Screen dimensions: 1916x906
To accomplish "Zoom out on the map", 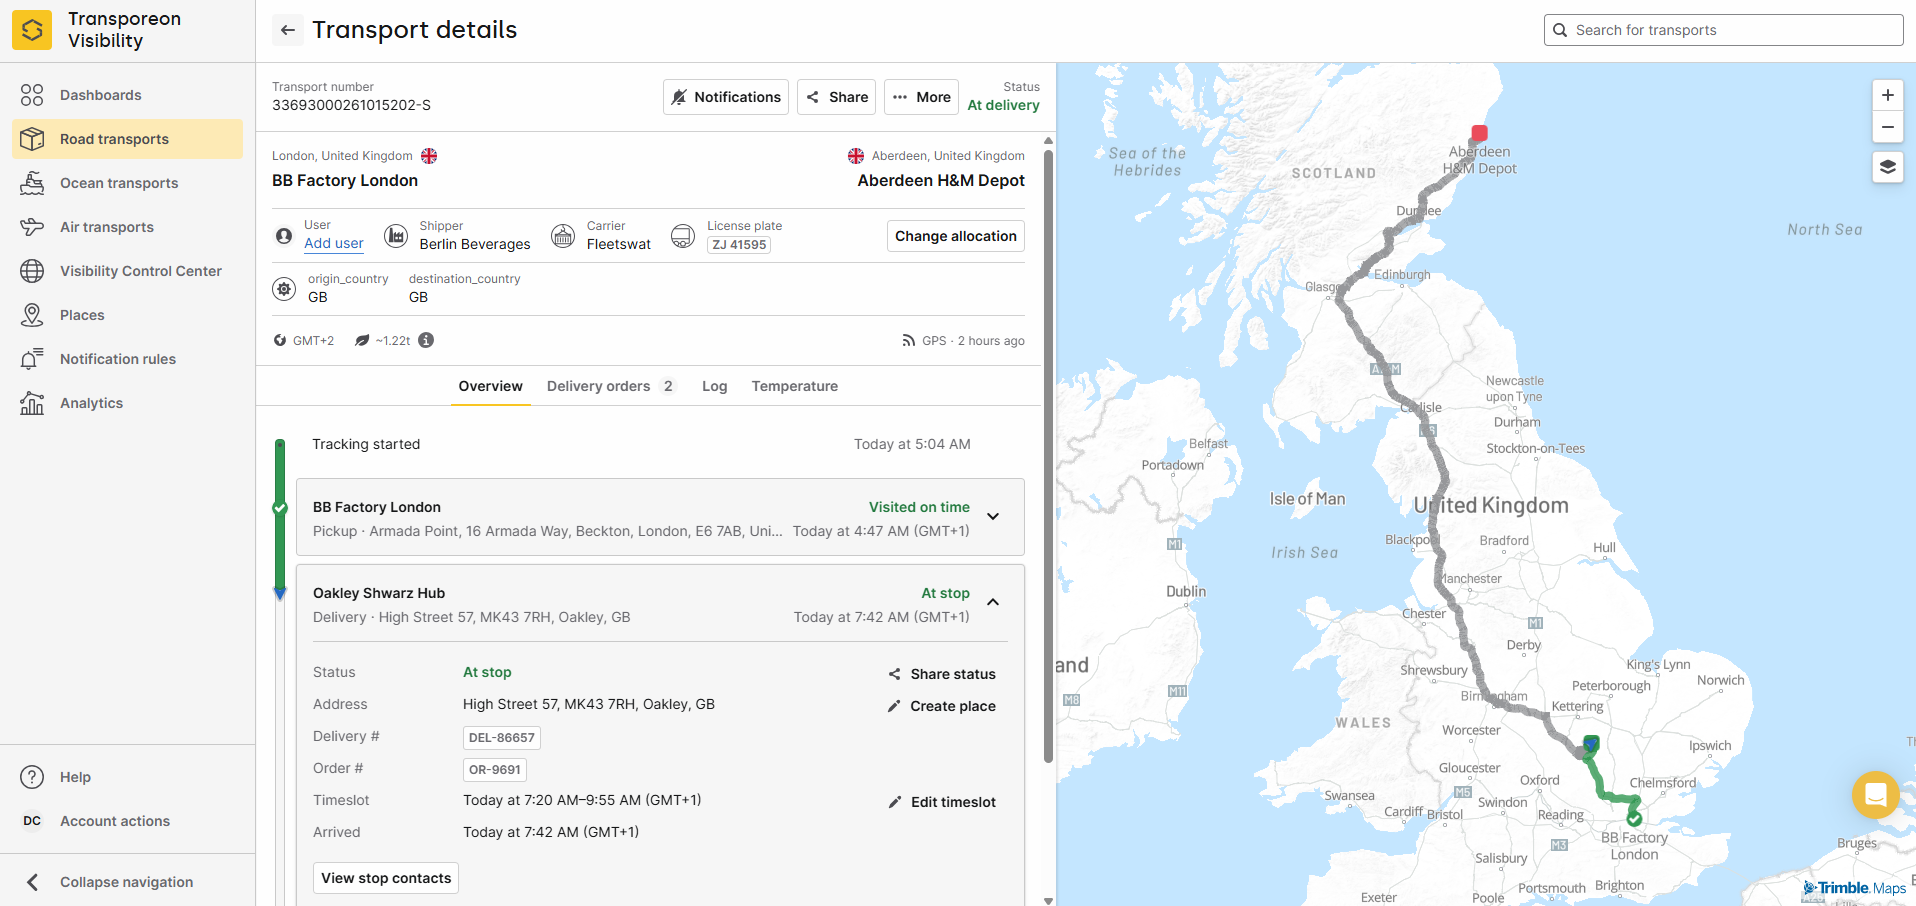I will pos(1888,127).
